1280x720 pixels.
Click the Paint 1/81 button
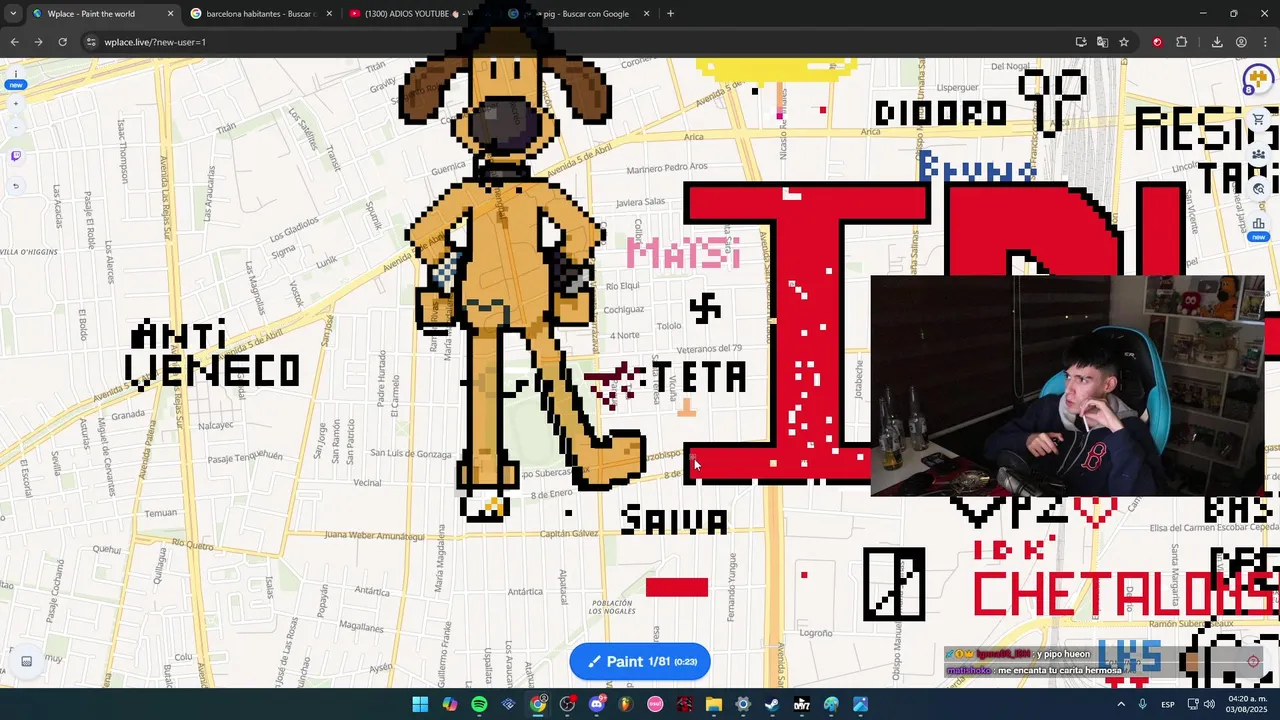[x=640, y=661]
